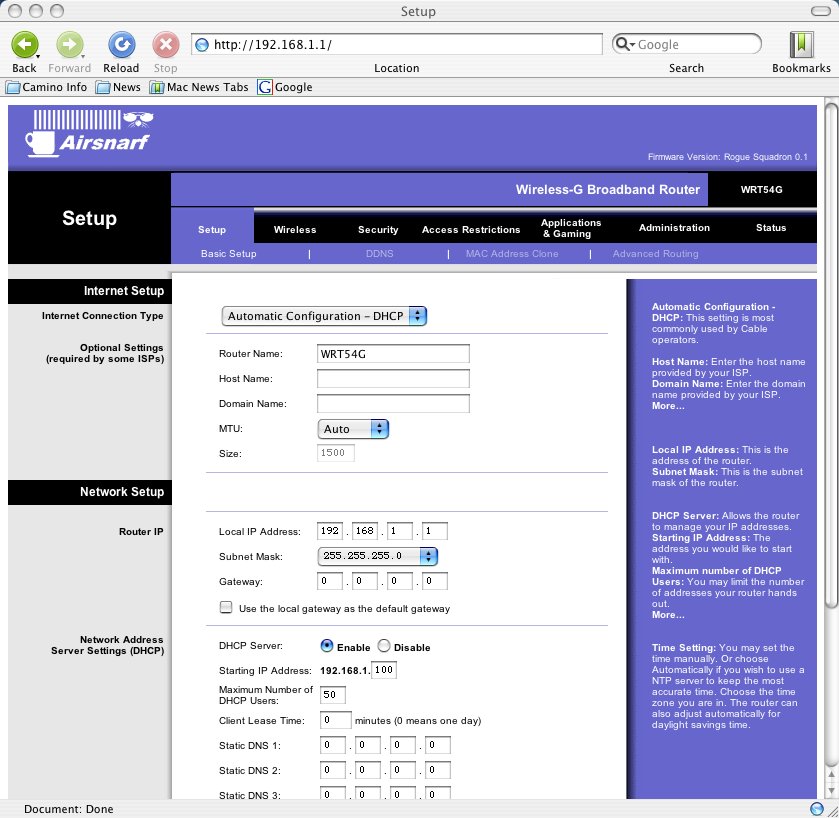Switch to the Wireless tab
Viewport: 839px width, 818px height.
coord(295,229)
